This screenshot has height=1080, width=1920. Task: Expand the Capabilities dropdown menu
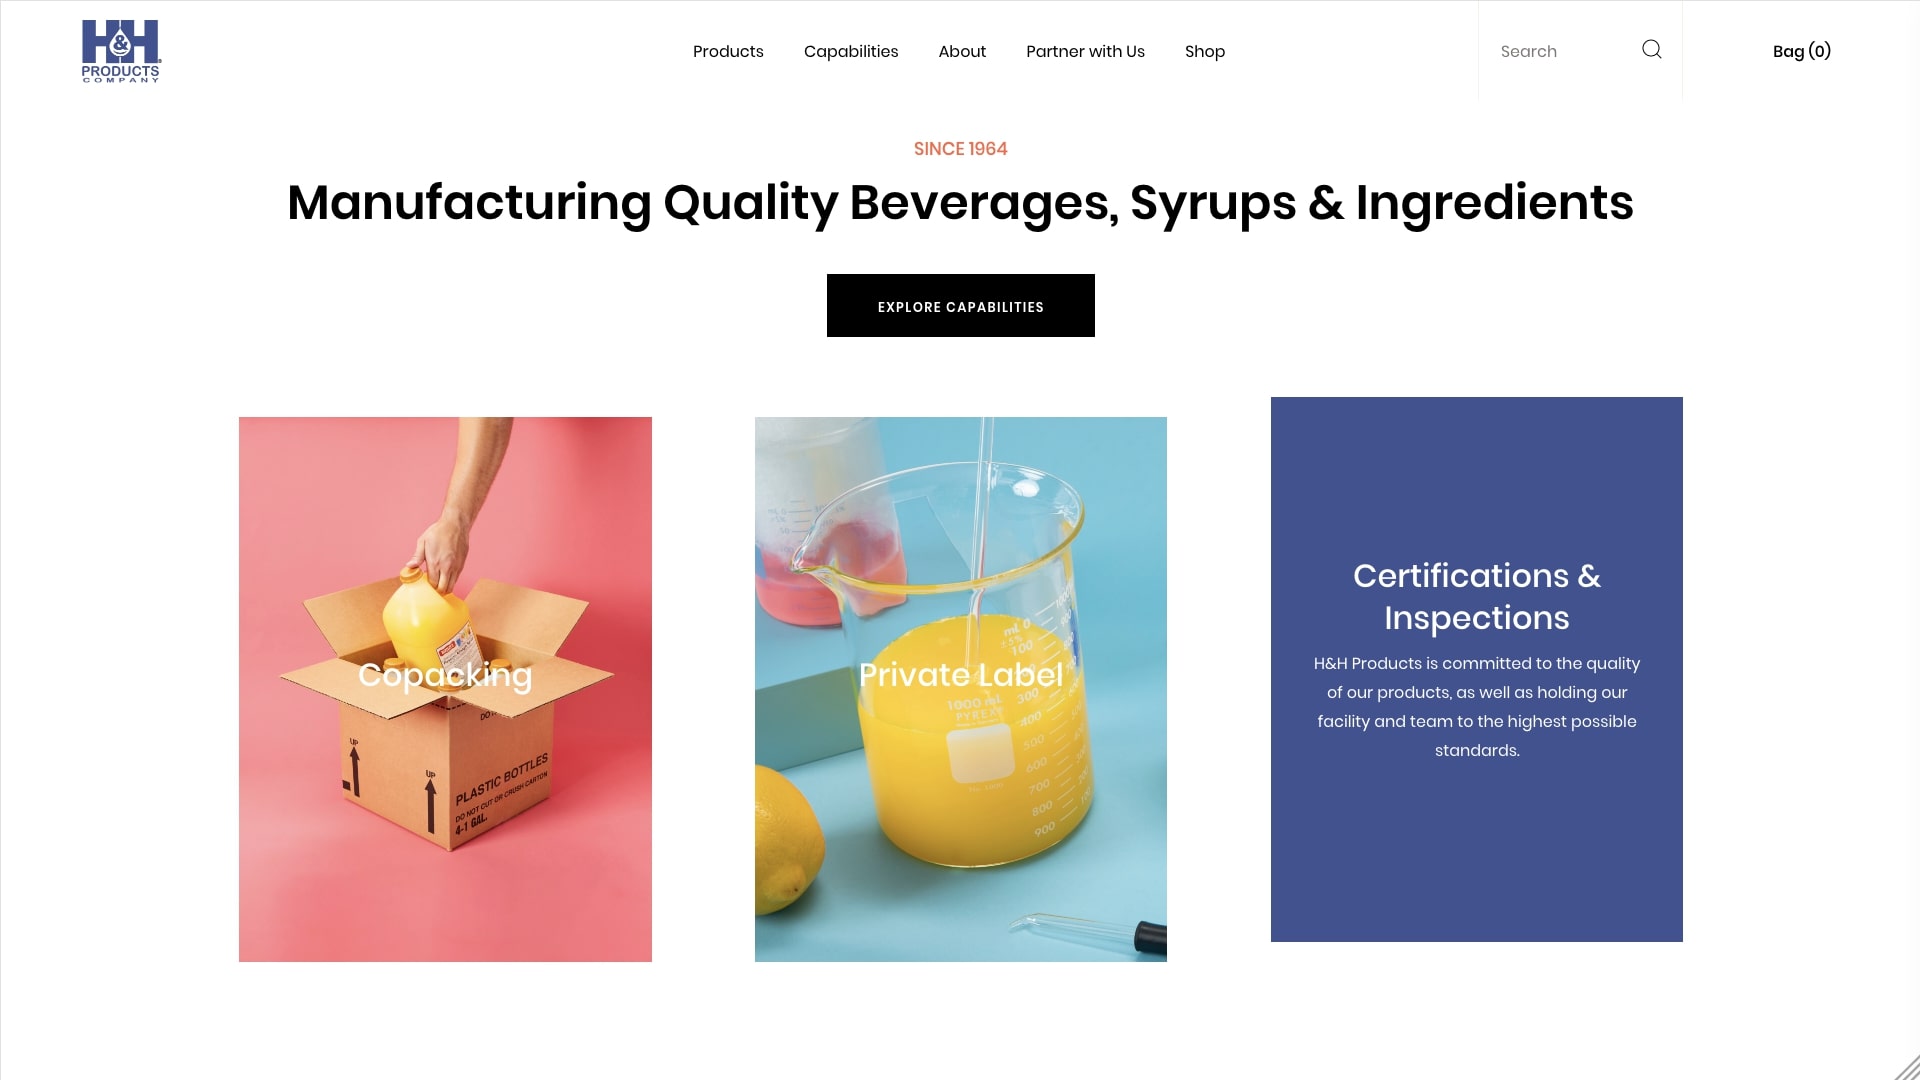click(851, 51)
